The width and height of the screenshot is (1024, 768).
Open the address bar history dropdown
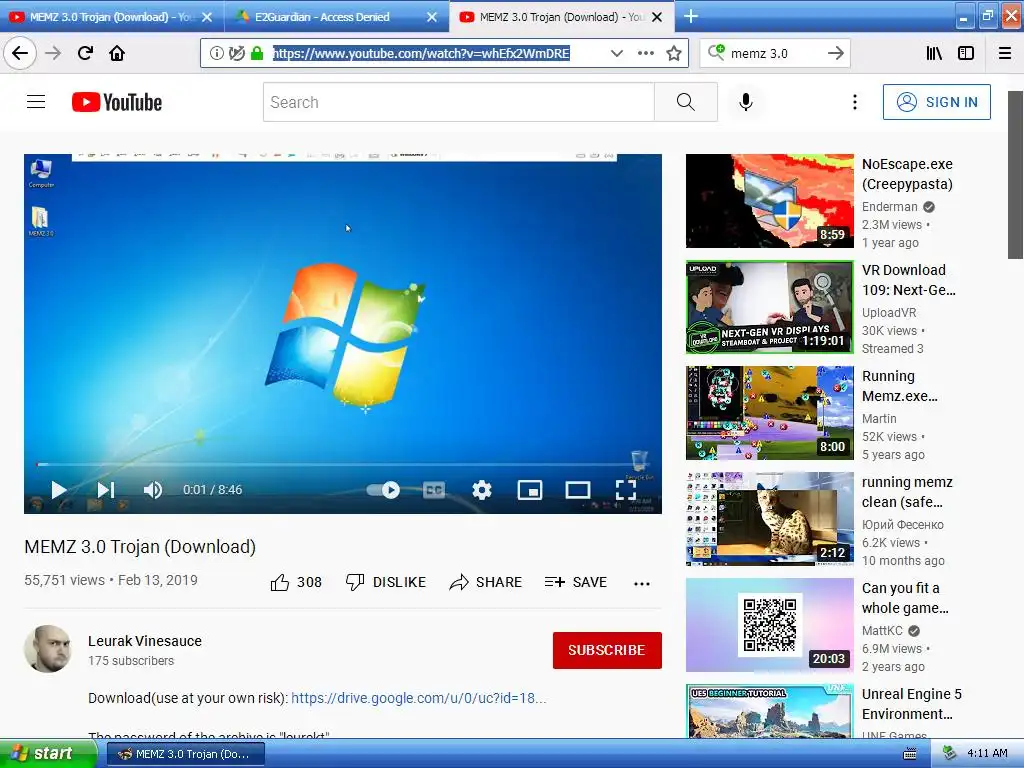click(616, 53)
